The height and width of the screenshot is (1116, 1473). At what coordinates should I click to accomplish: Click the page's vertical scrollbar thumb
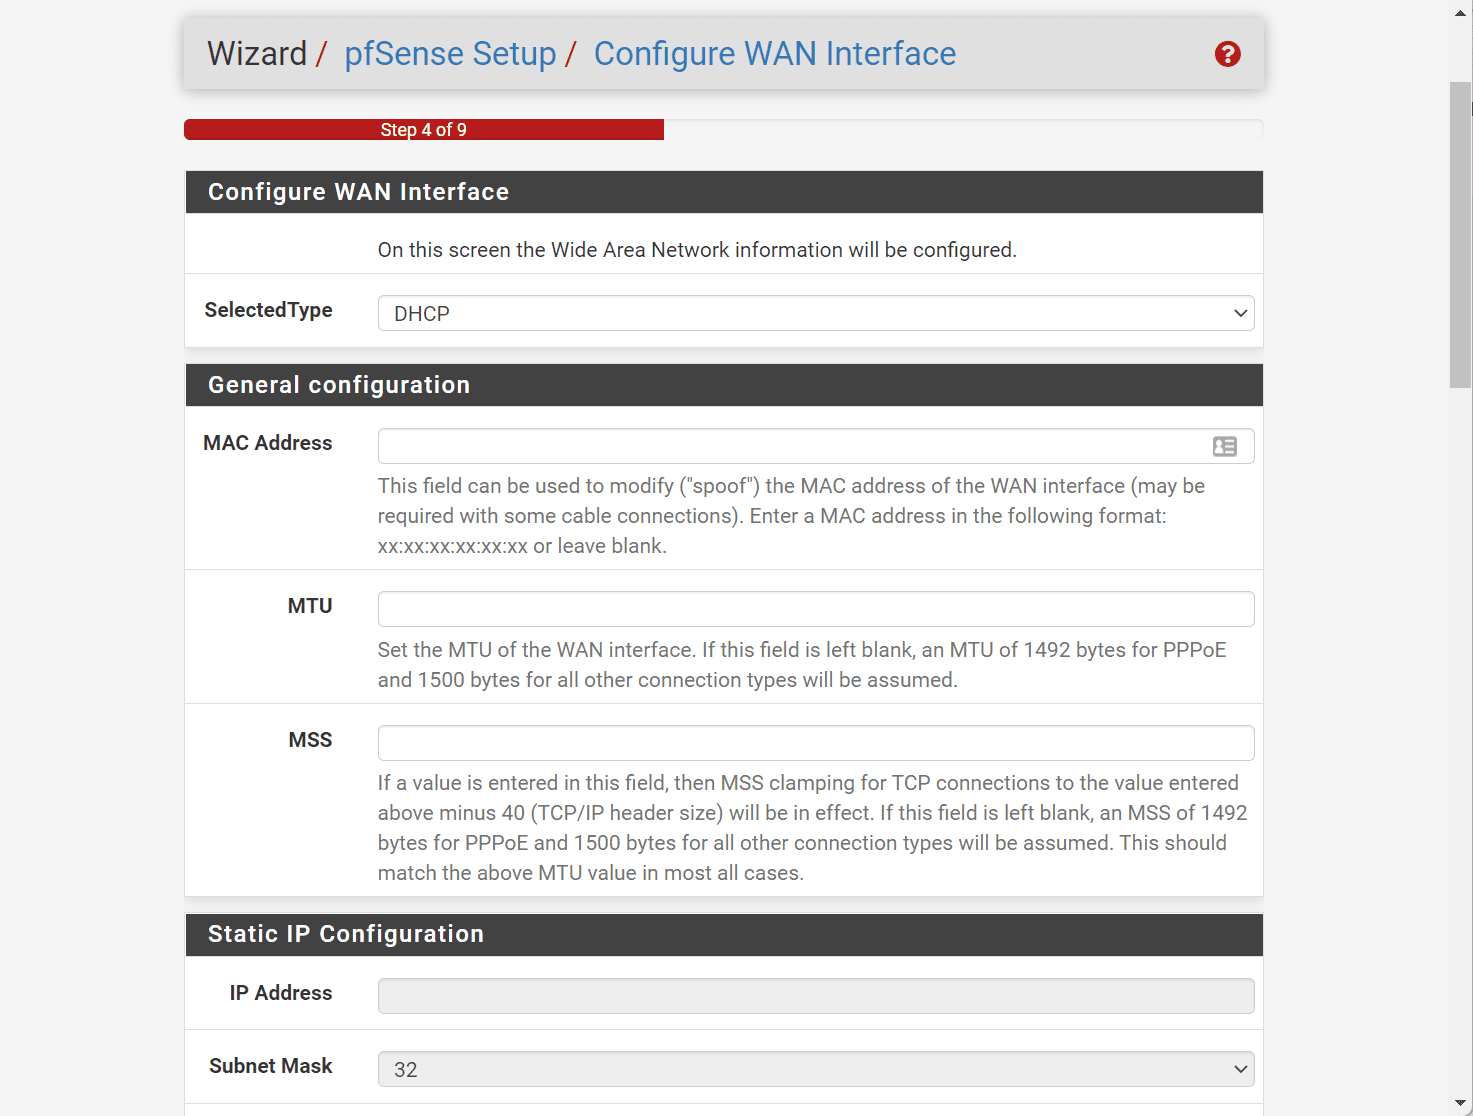(x=1461, y=235)
